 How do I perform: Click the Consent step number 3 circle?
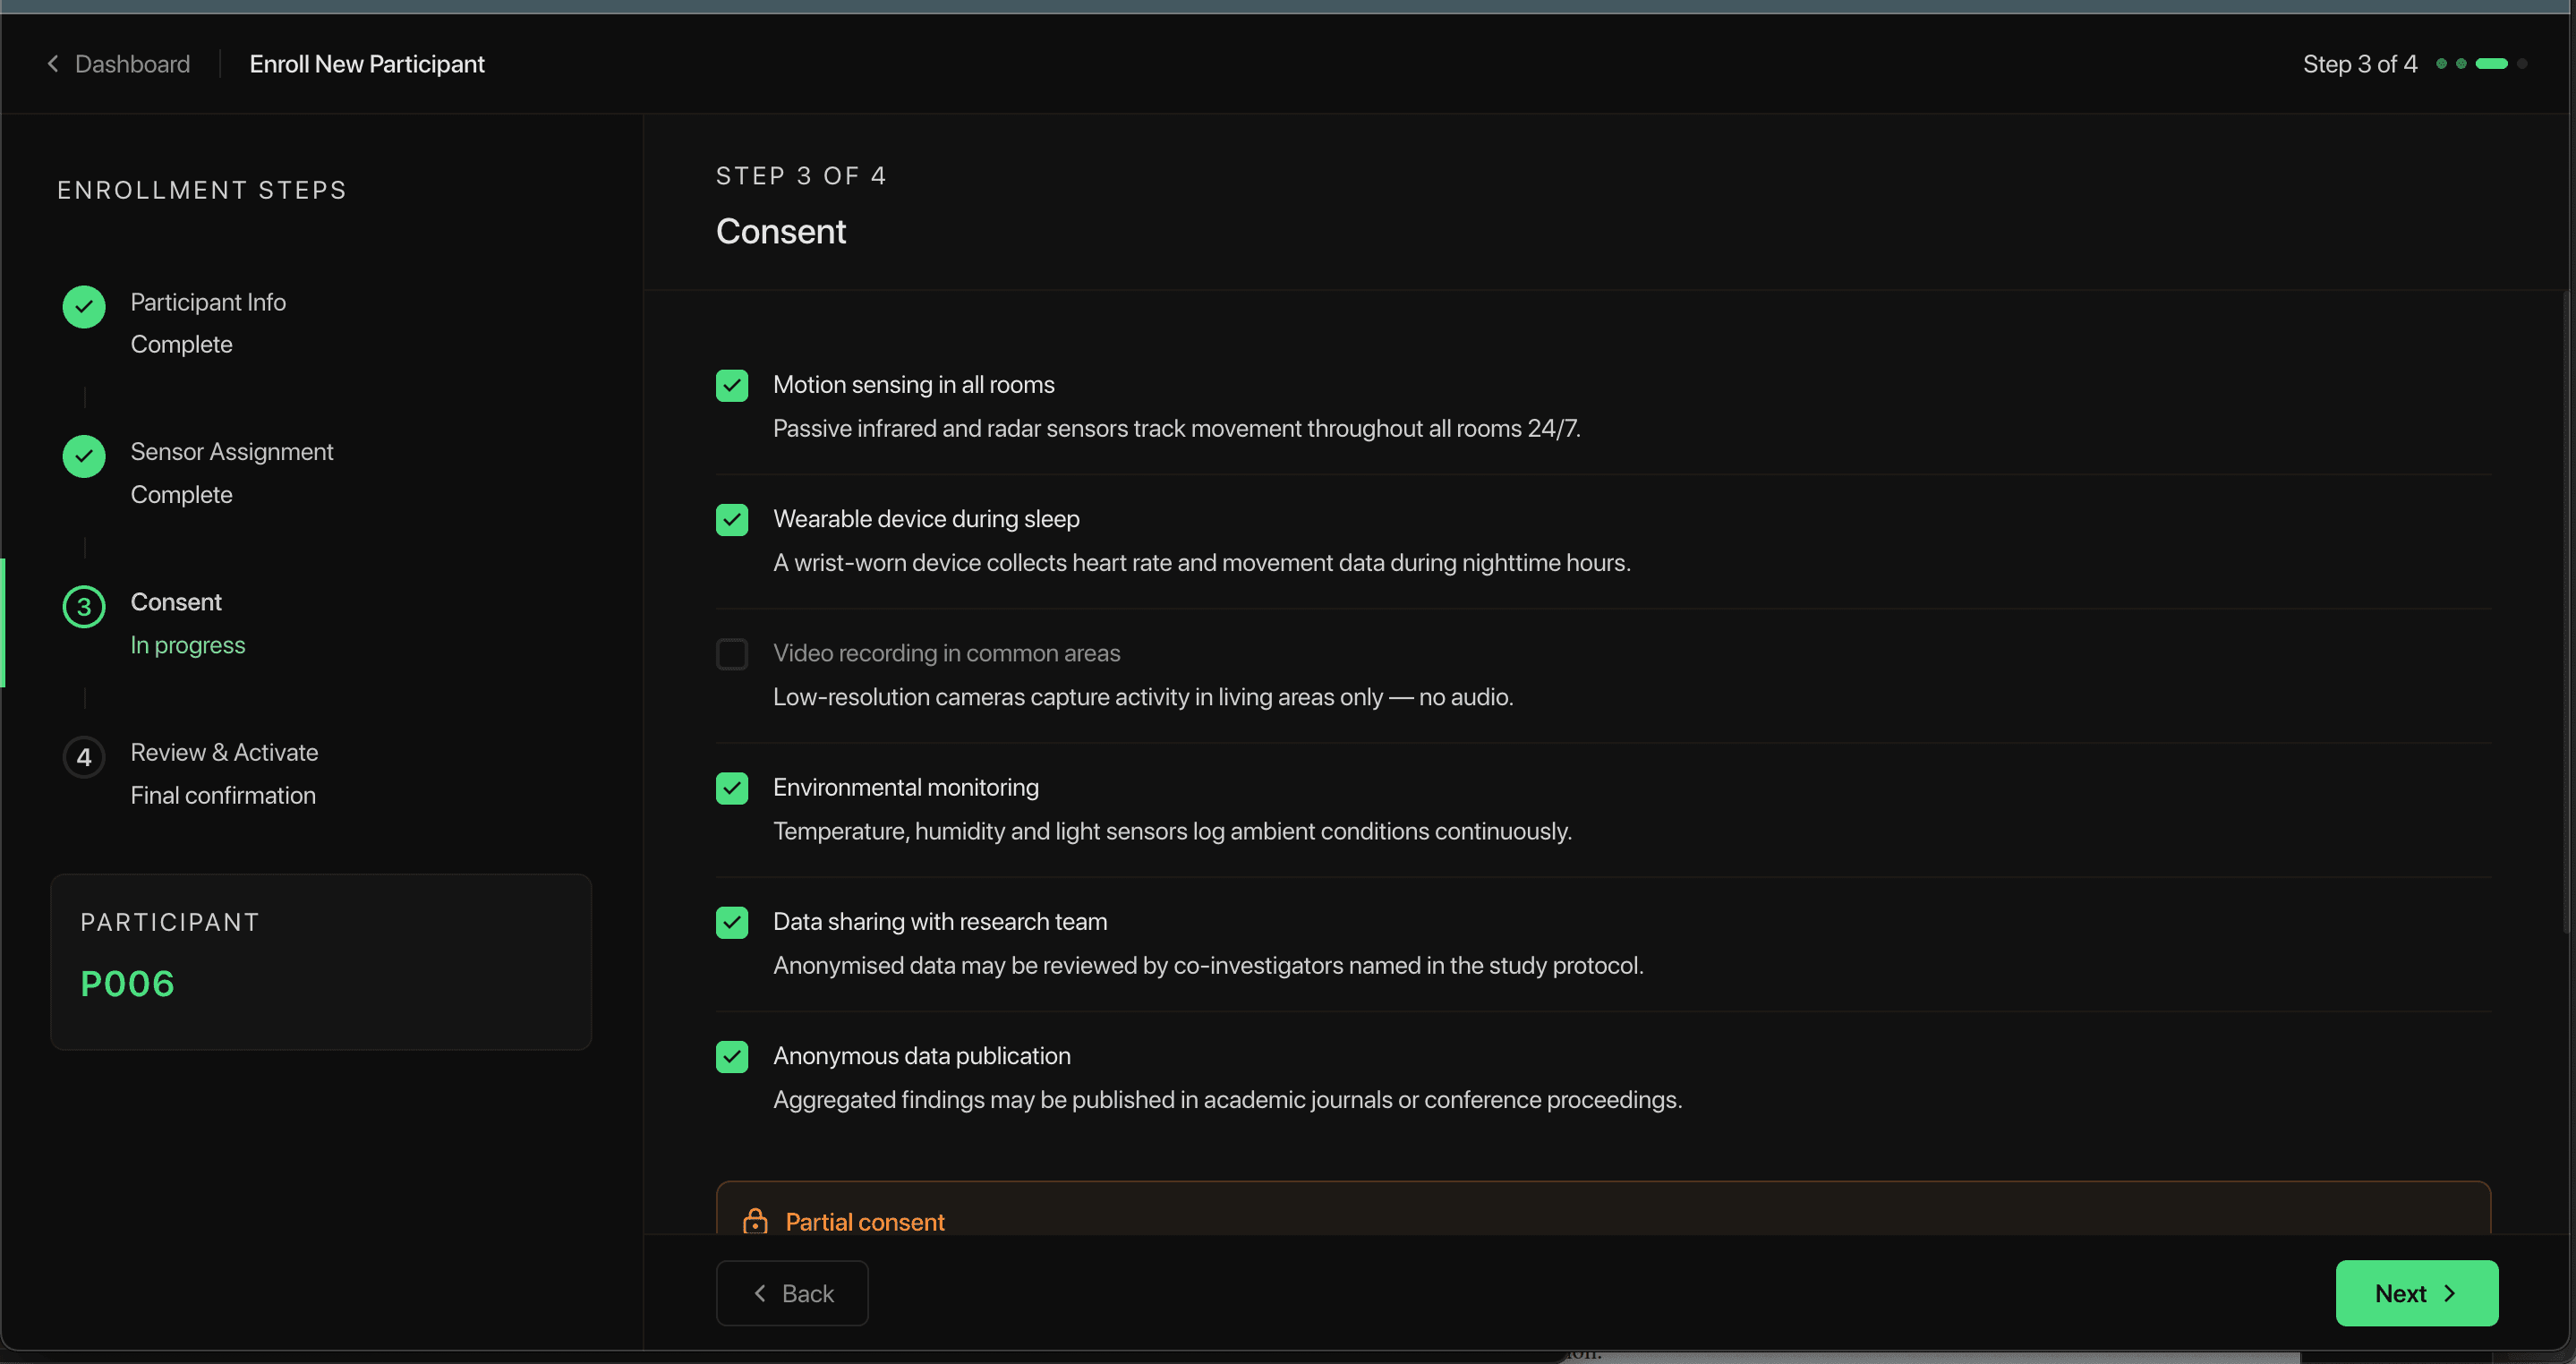[84, 607]
